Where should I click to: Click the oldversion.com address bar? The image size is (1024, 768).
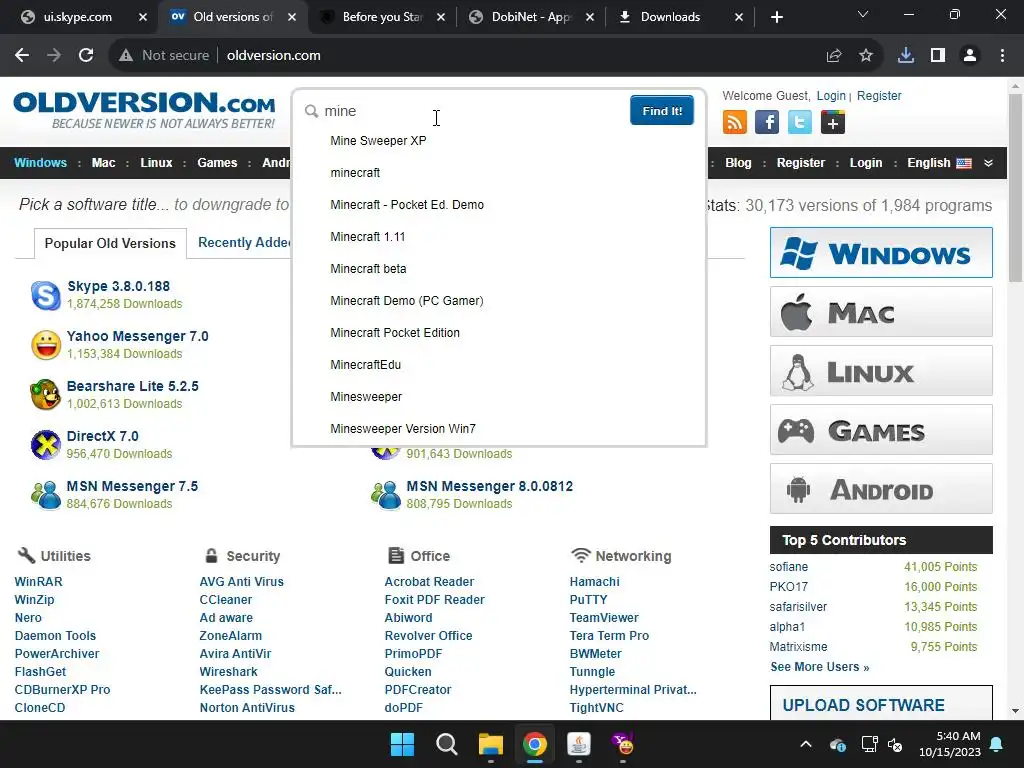coord(496,56)
